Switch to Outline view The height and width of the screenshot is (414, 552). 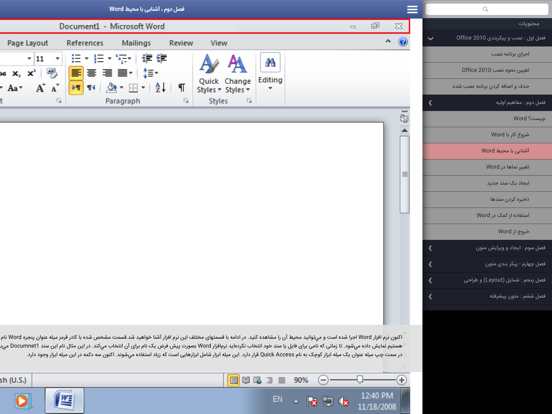[270, 380]
